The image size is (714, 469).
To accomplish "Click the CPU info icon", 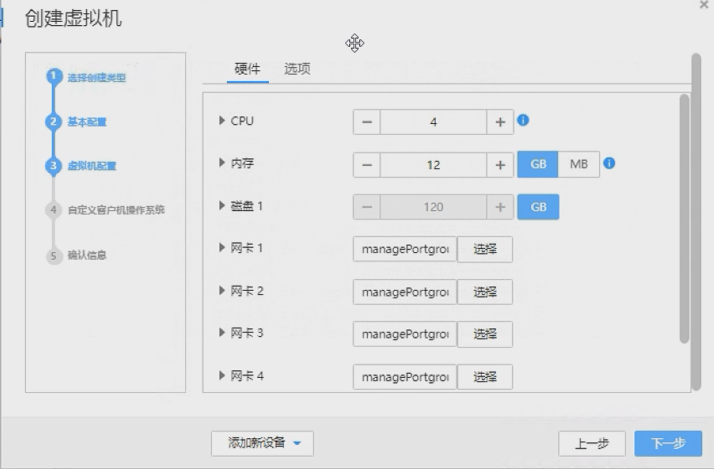I will (523, 121).
